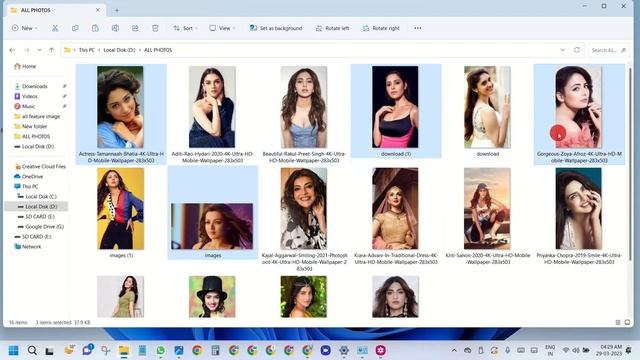The height and width of the screenshot is (360, 640).
Task: Select the Kriti-Sanon-2020 wallpaper thumbnail
Action: (x=487, y=209)
